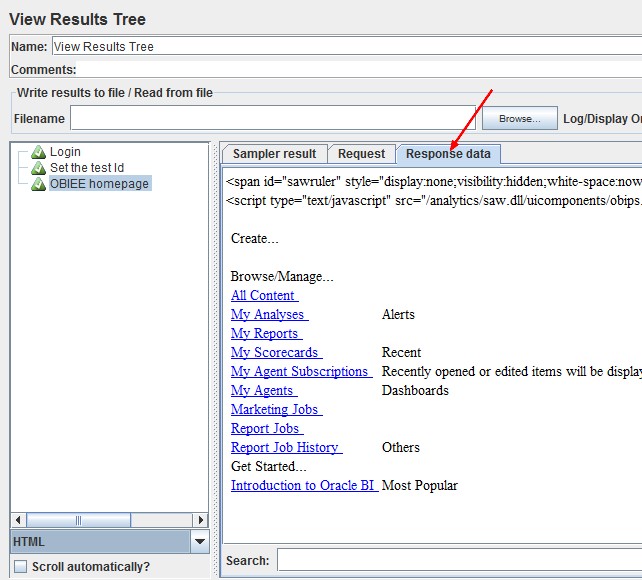
Task: Select the OBIEE homepage result
Action: click(99, 184)
